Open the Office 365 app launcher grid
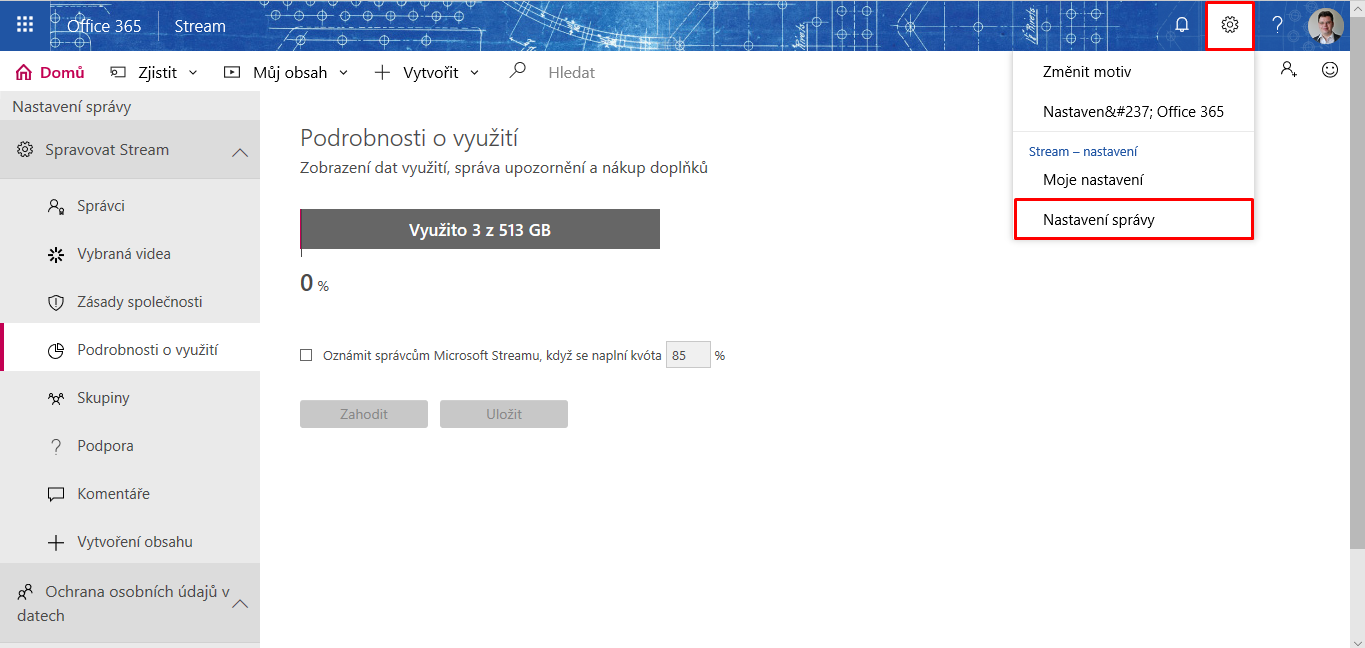Viewport: 1365px width, 648px height. tap(25, 25)
